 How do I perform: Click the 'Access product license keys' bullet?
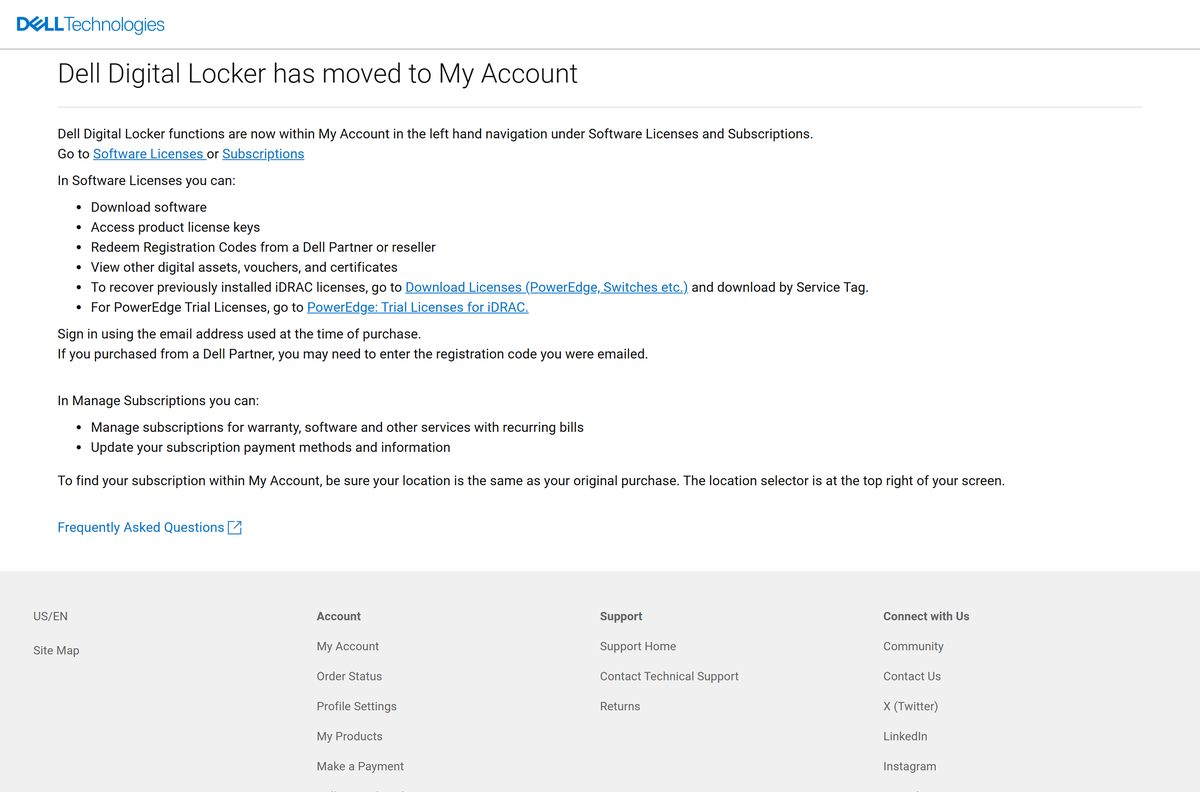coord(175,227)
